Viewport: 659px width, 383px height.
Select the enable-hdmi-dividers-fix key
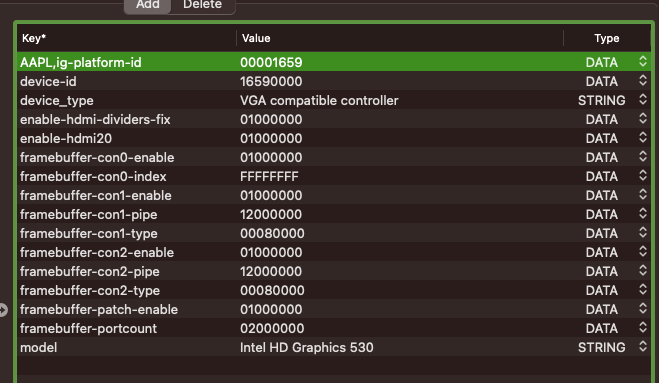(x=95, y=120)
